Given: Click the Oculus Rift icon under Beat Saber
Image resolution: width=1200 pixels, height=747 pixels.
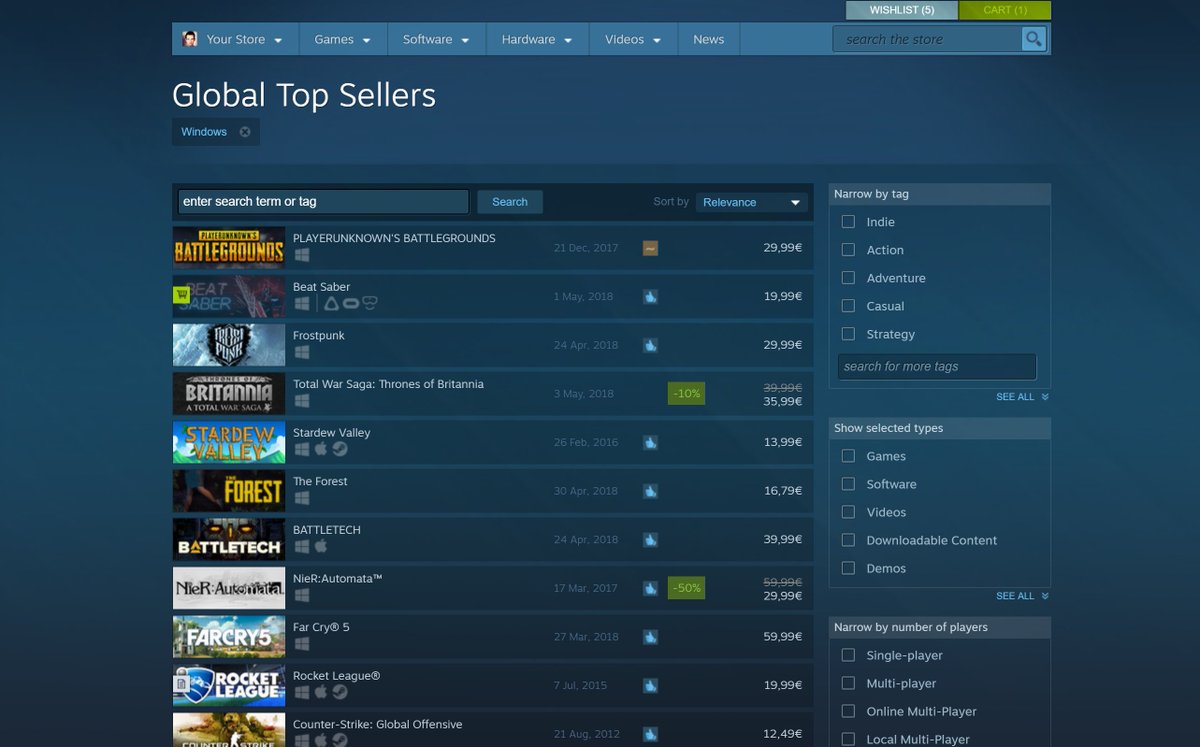Looking at the screenshot, I should click(x=351, y=303).
